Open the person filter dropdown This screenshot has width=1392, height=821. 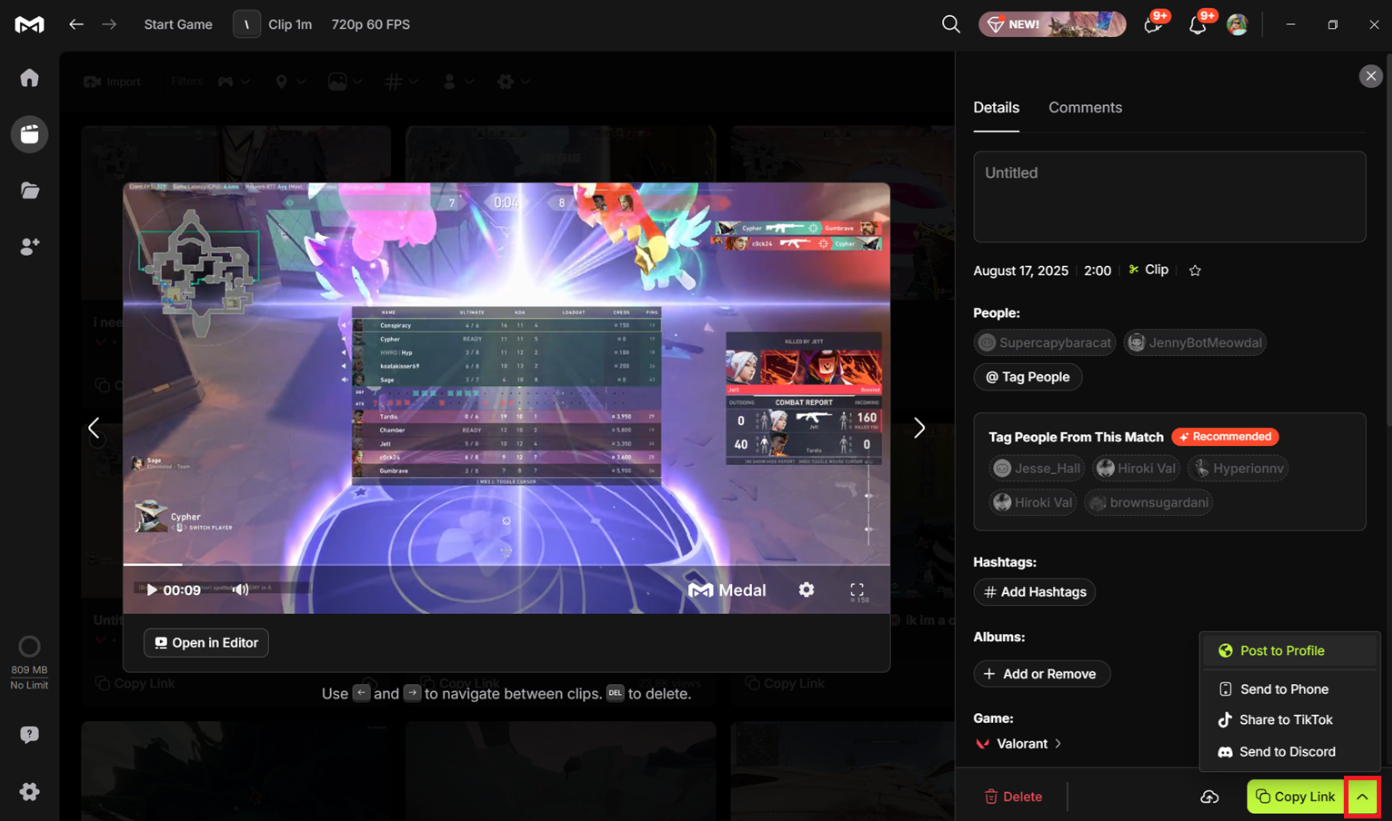(457, 82)
